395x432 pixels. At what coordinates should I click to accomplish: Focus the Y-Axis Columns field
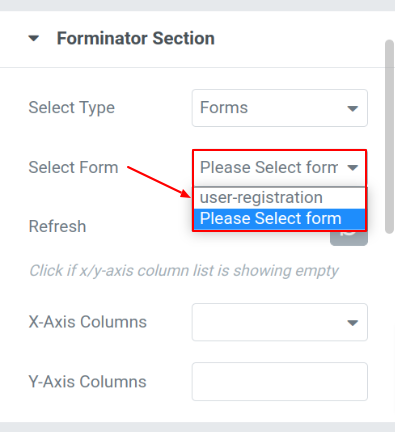tap(280, 382)
